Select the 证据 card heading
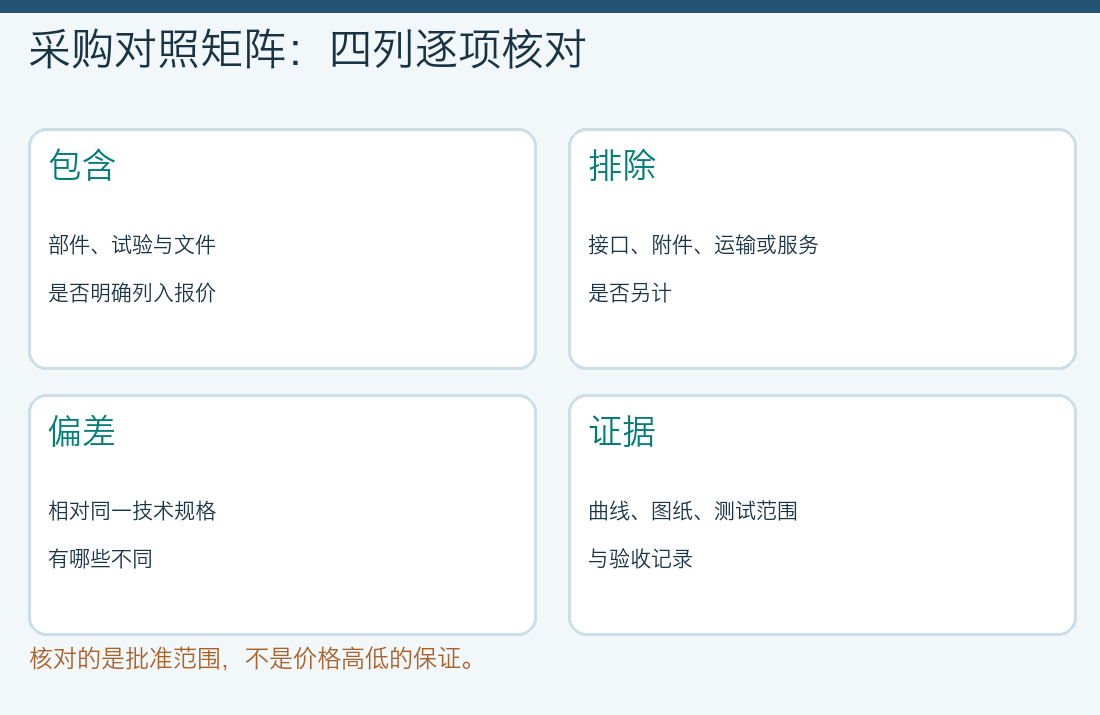This screenshot has height=715, width=1100. 622,431
